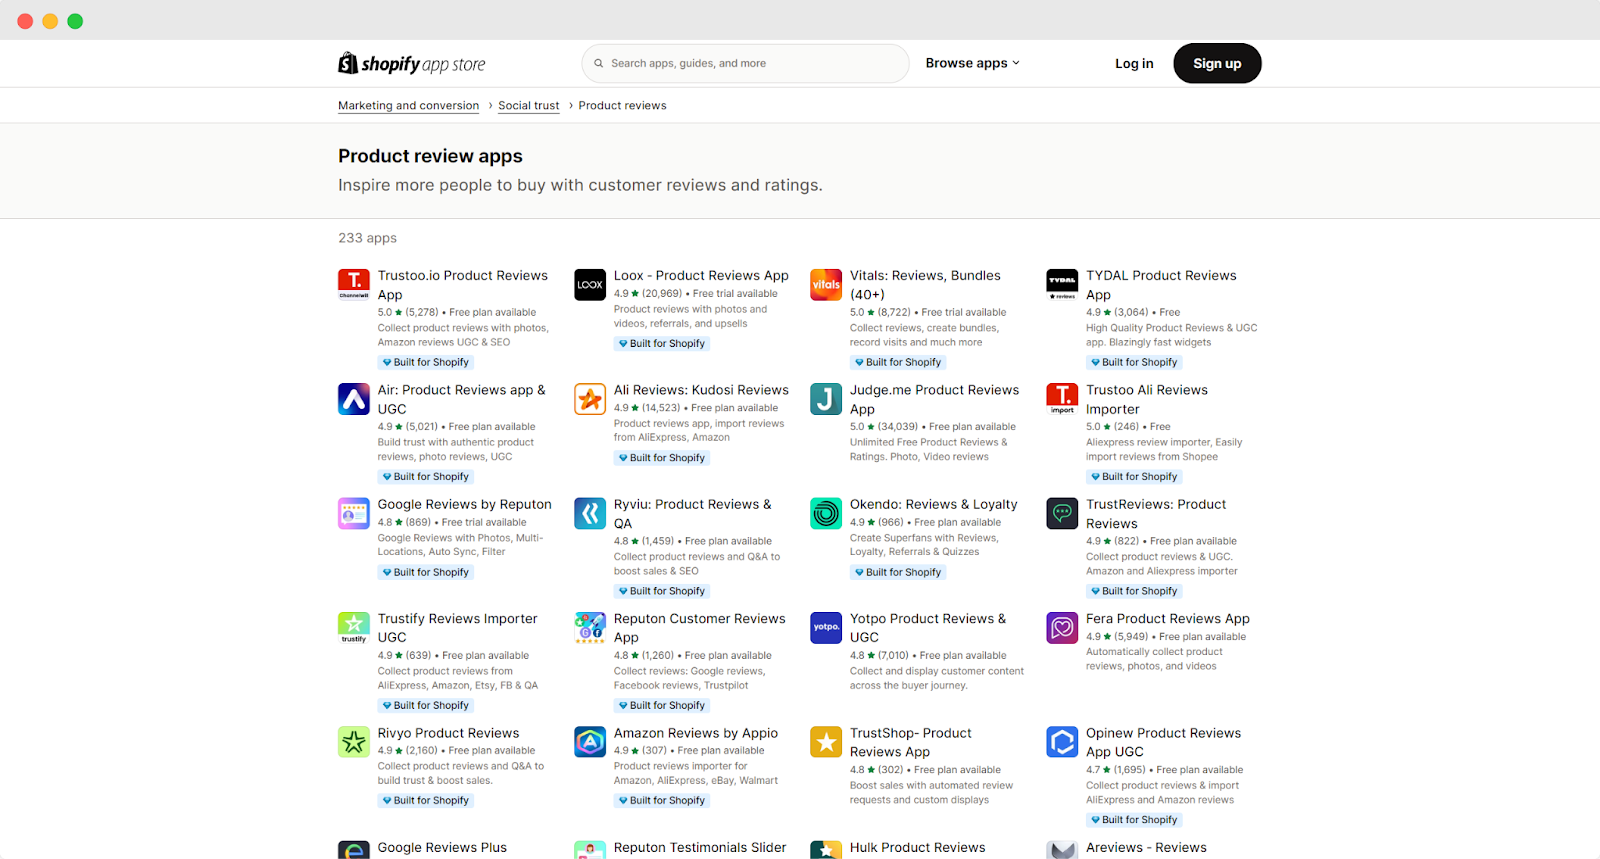
Task: Open Opinew Product Reviews App UGC title
Action: point(1163,742)
